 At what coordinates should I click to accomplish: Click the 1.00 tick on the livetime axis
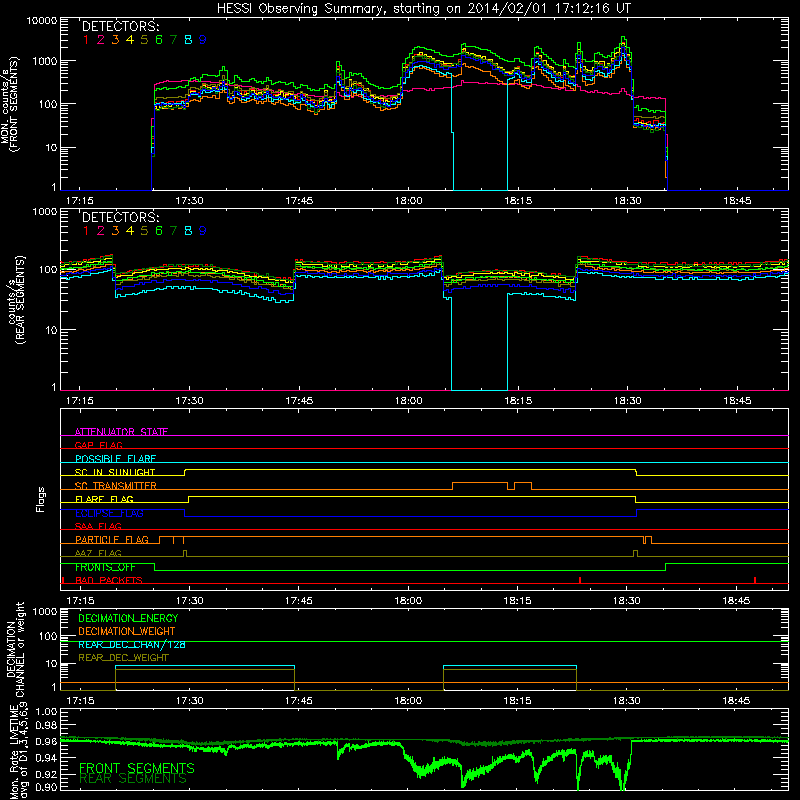coord(46,712)
